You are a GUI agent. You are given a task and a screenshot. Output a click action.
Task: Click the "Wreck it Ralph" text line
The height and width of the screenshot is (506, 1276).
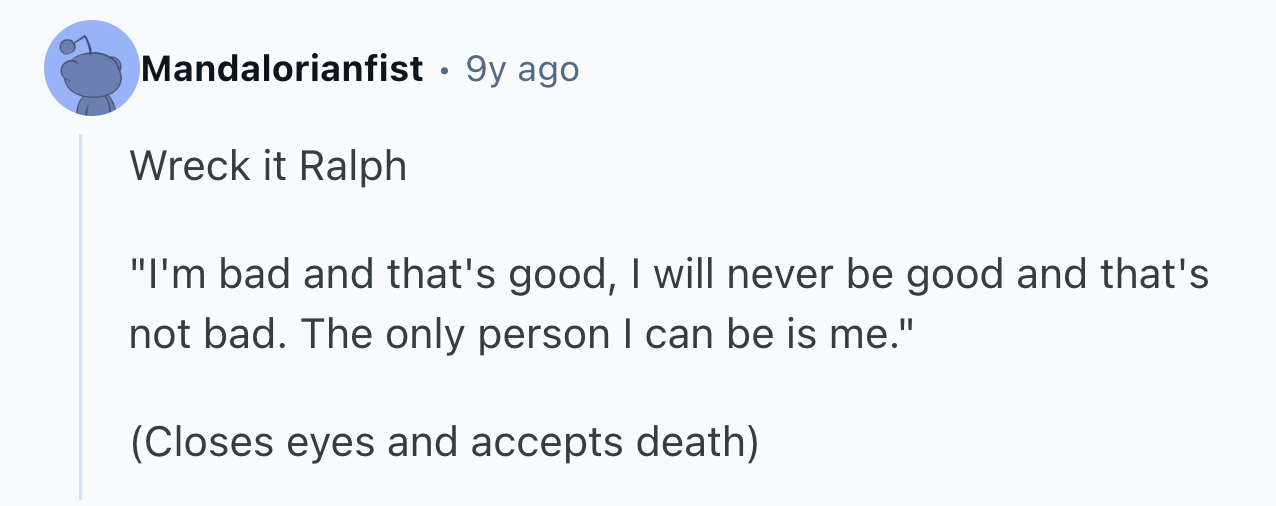268,165
